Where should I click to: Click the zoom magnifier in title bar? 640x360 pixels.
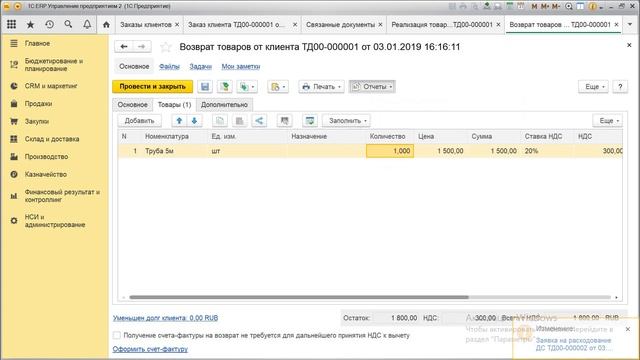[569, 6]
